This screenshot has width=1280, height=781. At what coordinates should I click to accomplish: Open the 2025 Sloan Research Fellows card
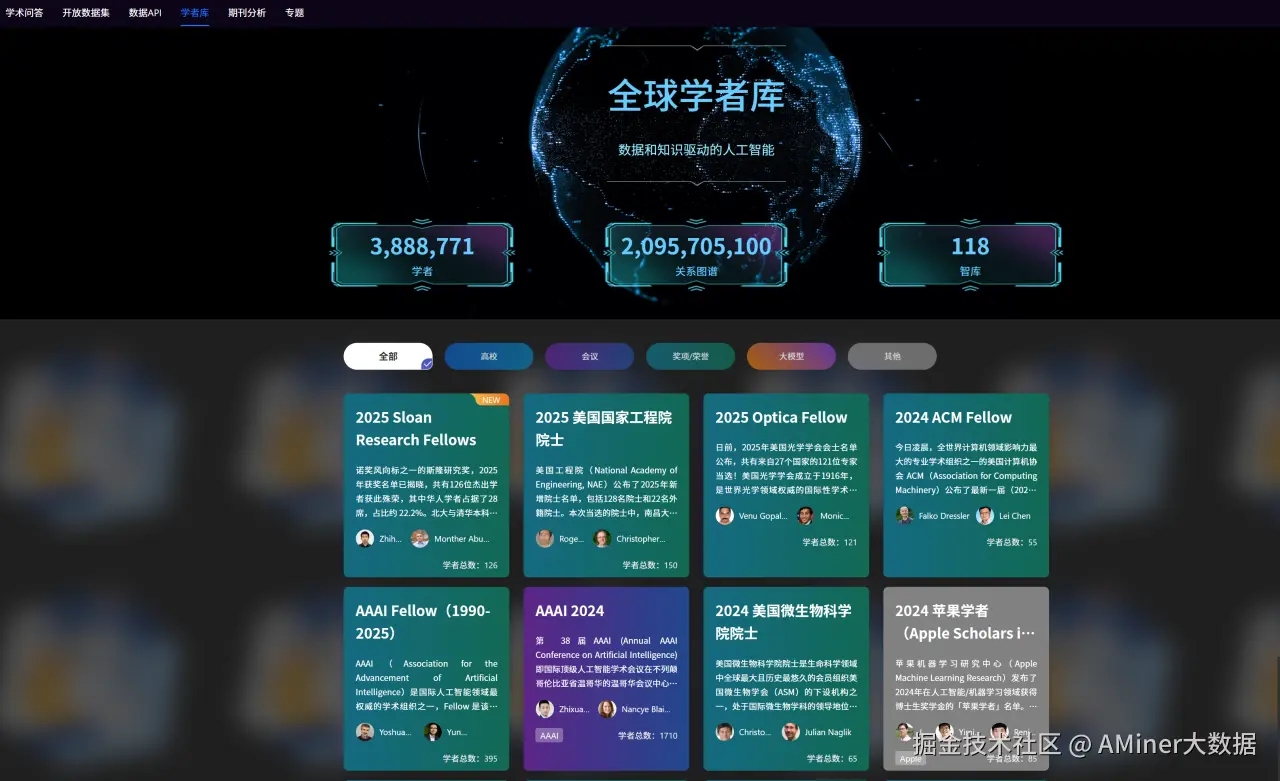(427, 485)
